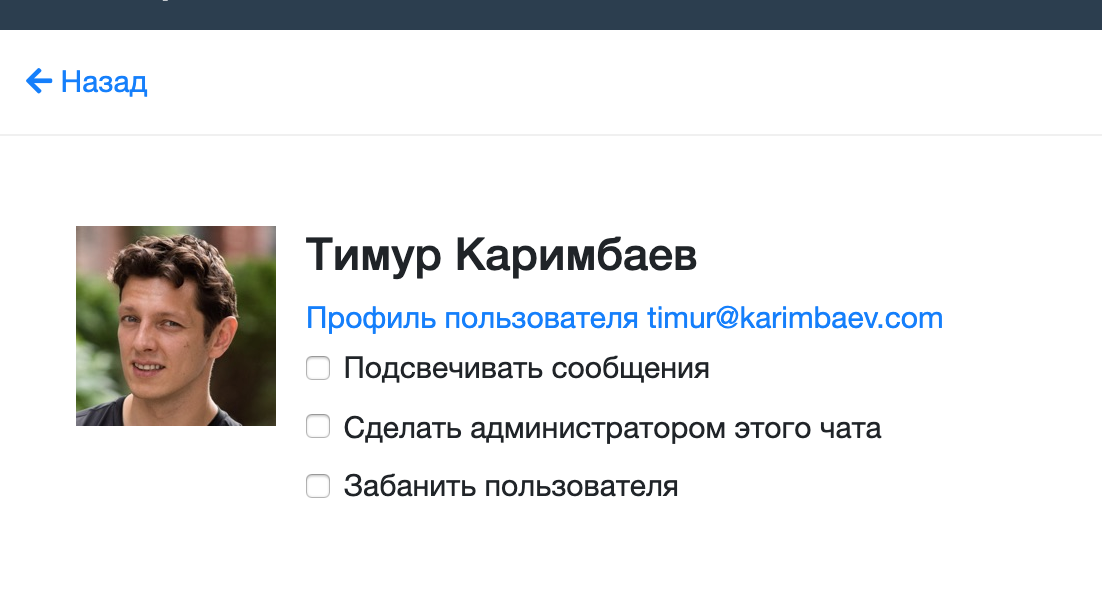Click the blue back arrow icon
Screen dimensions: 1102x592
pyautogui.click(x=39, y=81)
